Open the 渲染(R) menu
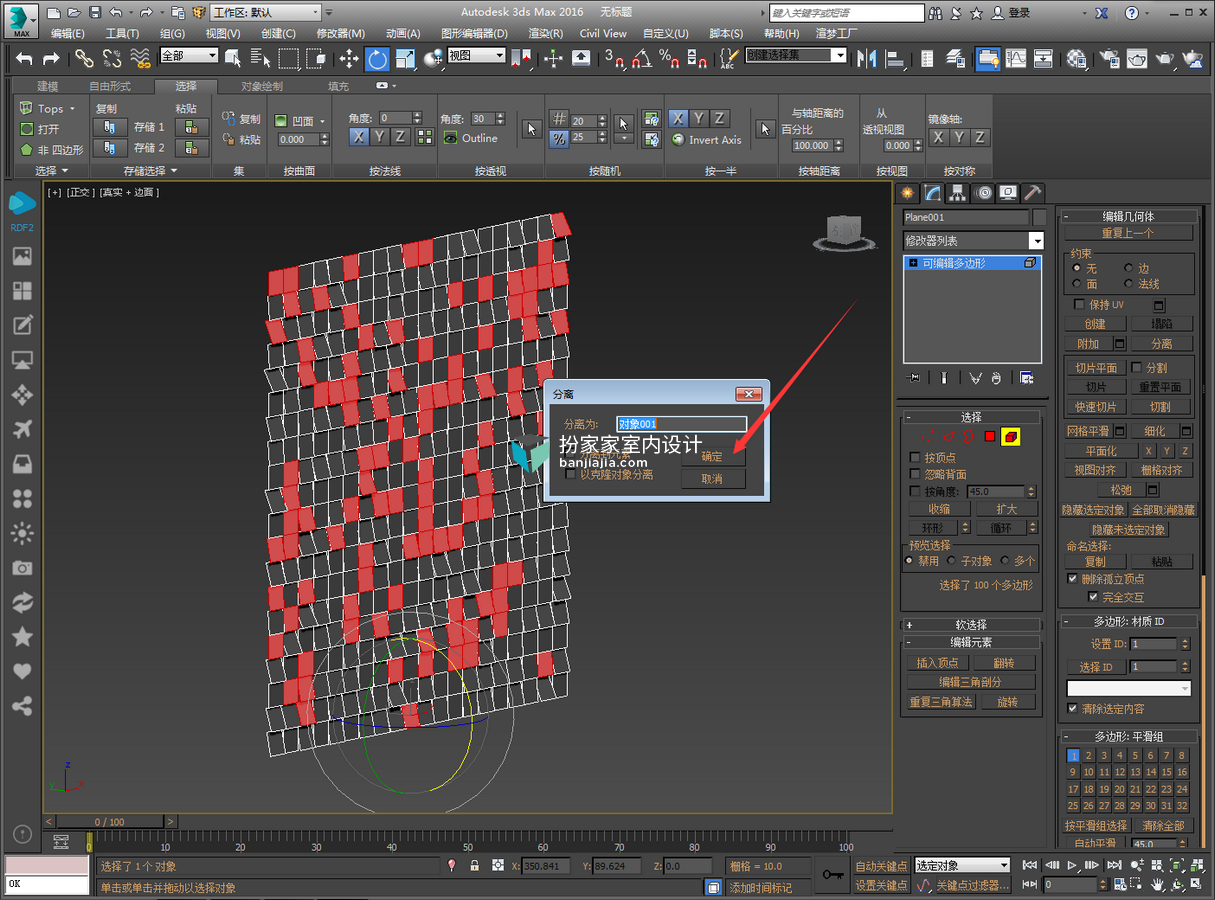1215x900 pixels. point(545,33)
